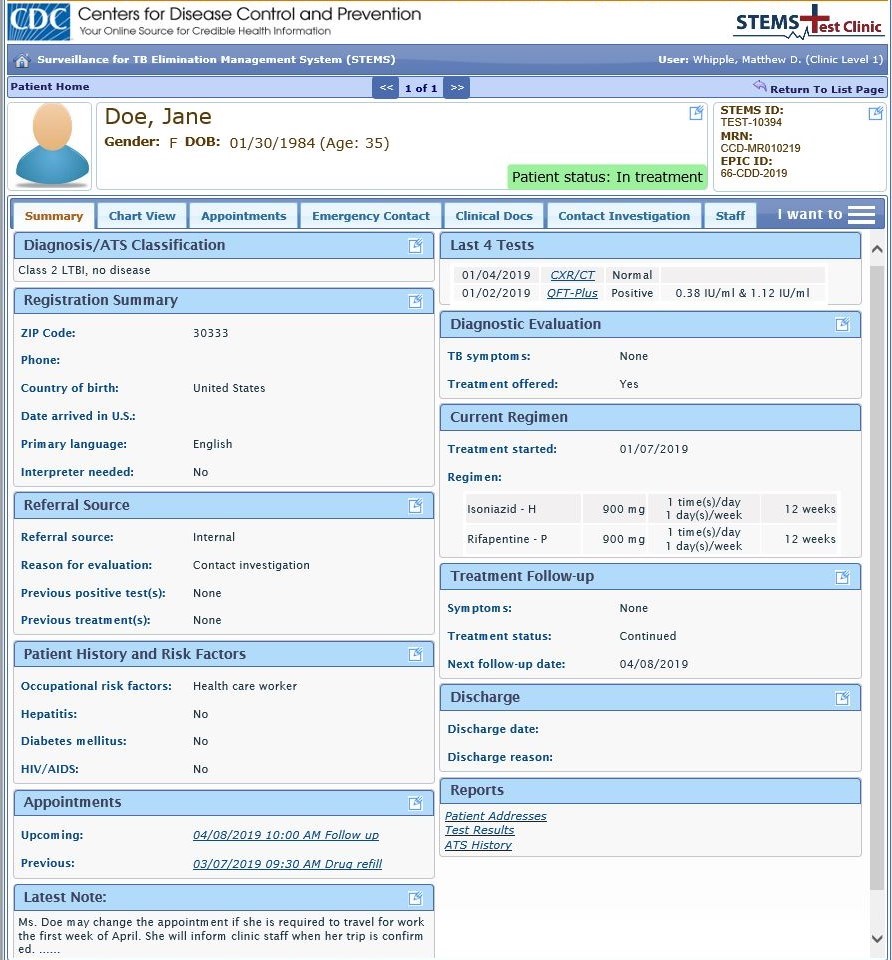Screen dimensions: 892x960
Task: Click the User Whipple, Matthew D. label
Action: pyautogui.click(x=770, y=59)
